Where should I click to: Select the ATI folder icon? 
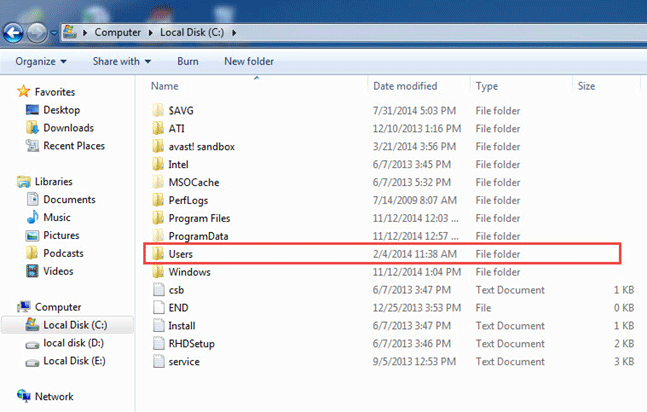click(158, 128)
